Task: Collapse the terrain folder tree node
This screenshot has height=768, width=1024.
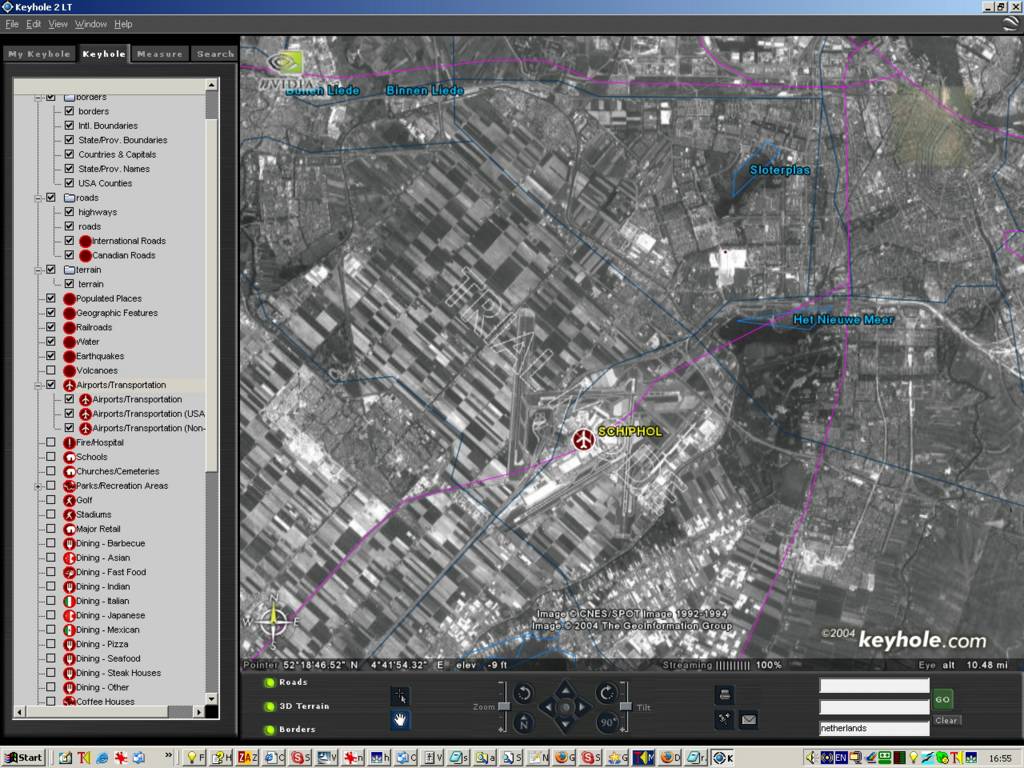Action: 38,270
